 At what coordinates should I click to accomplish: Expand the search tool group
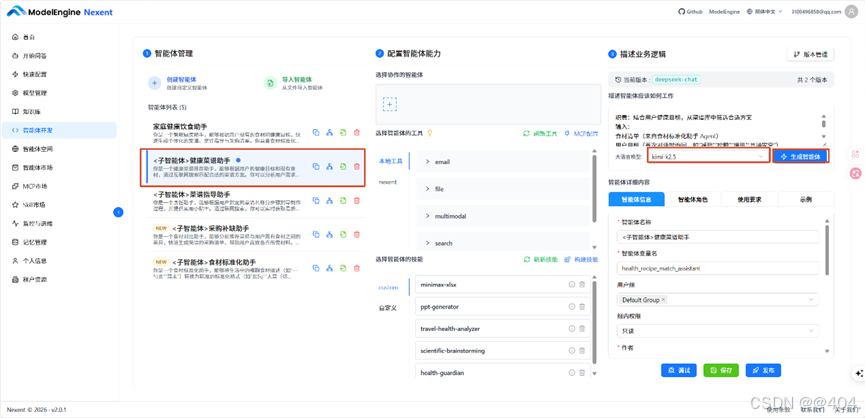click(x=503, y=243)
